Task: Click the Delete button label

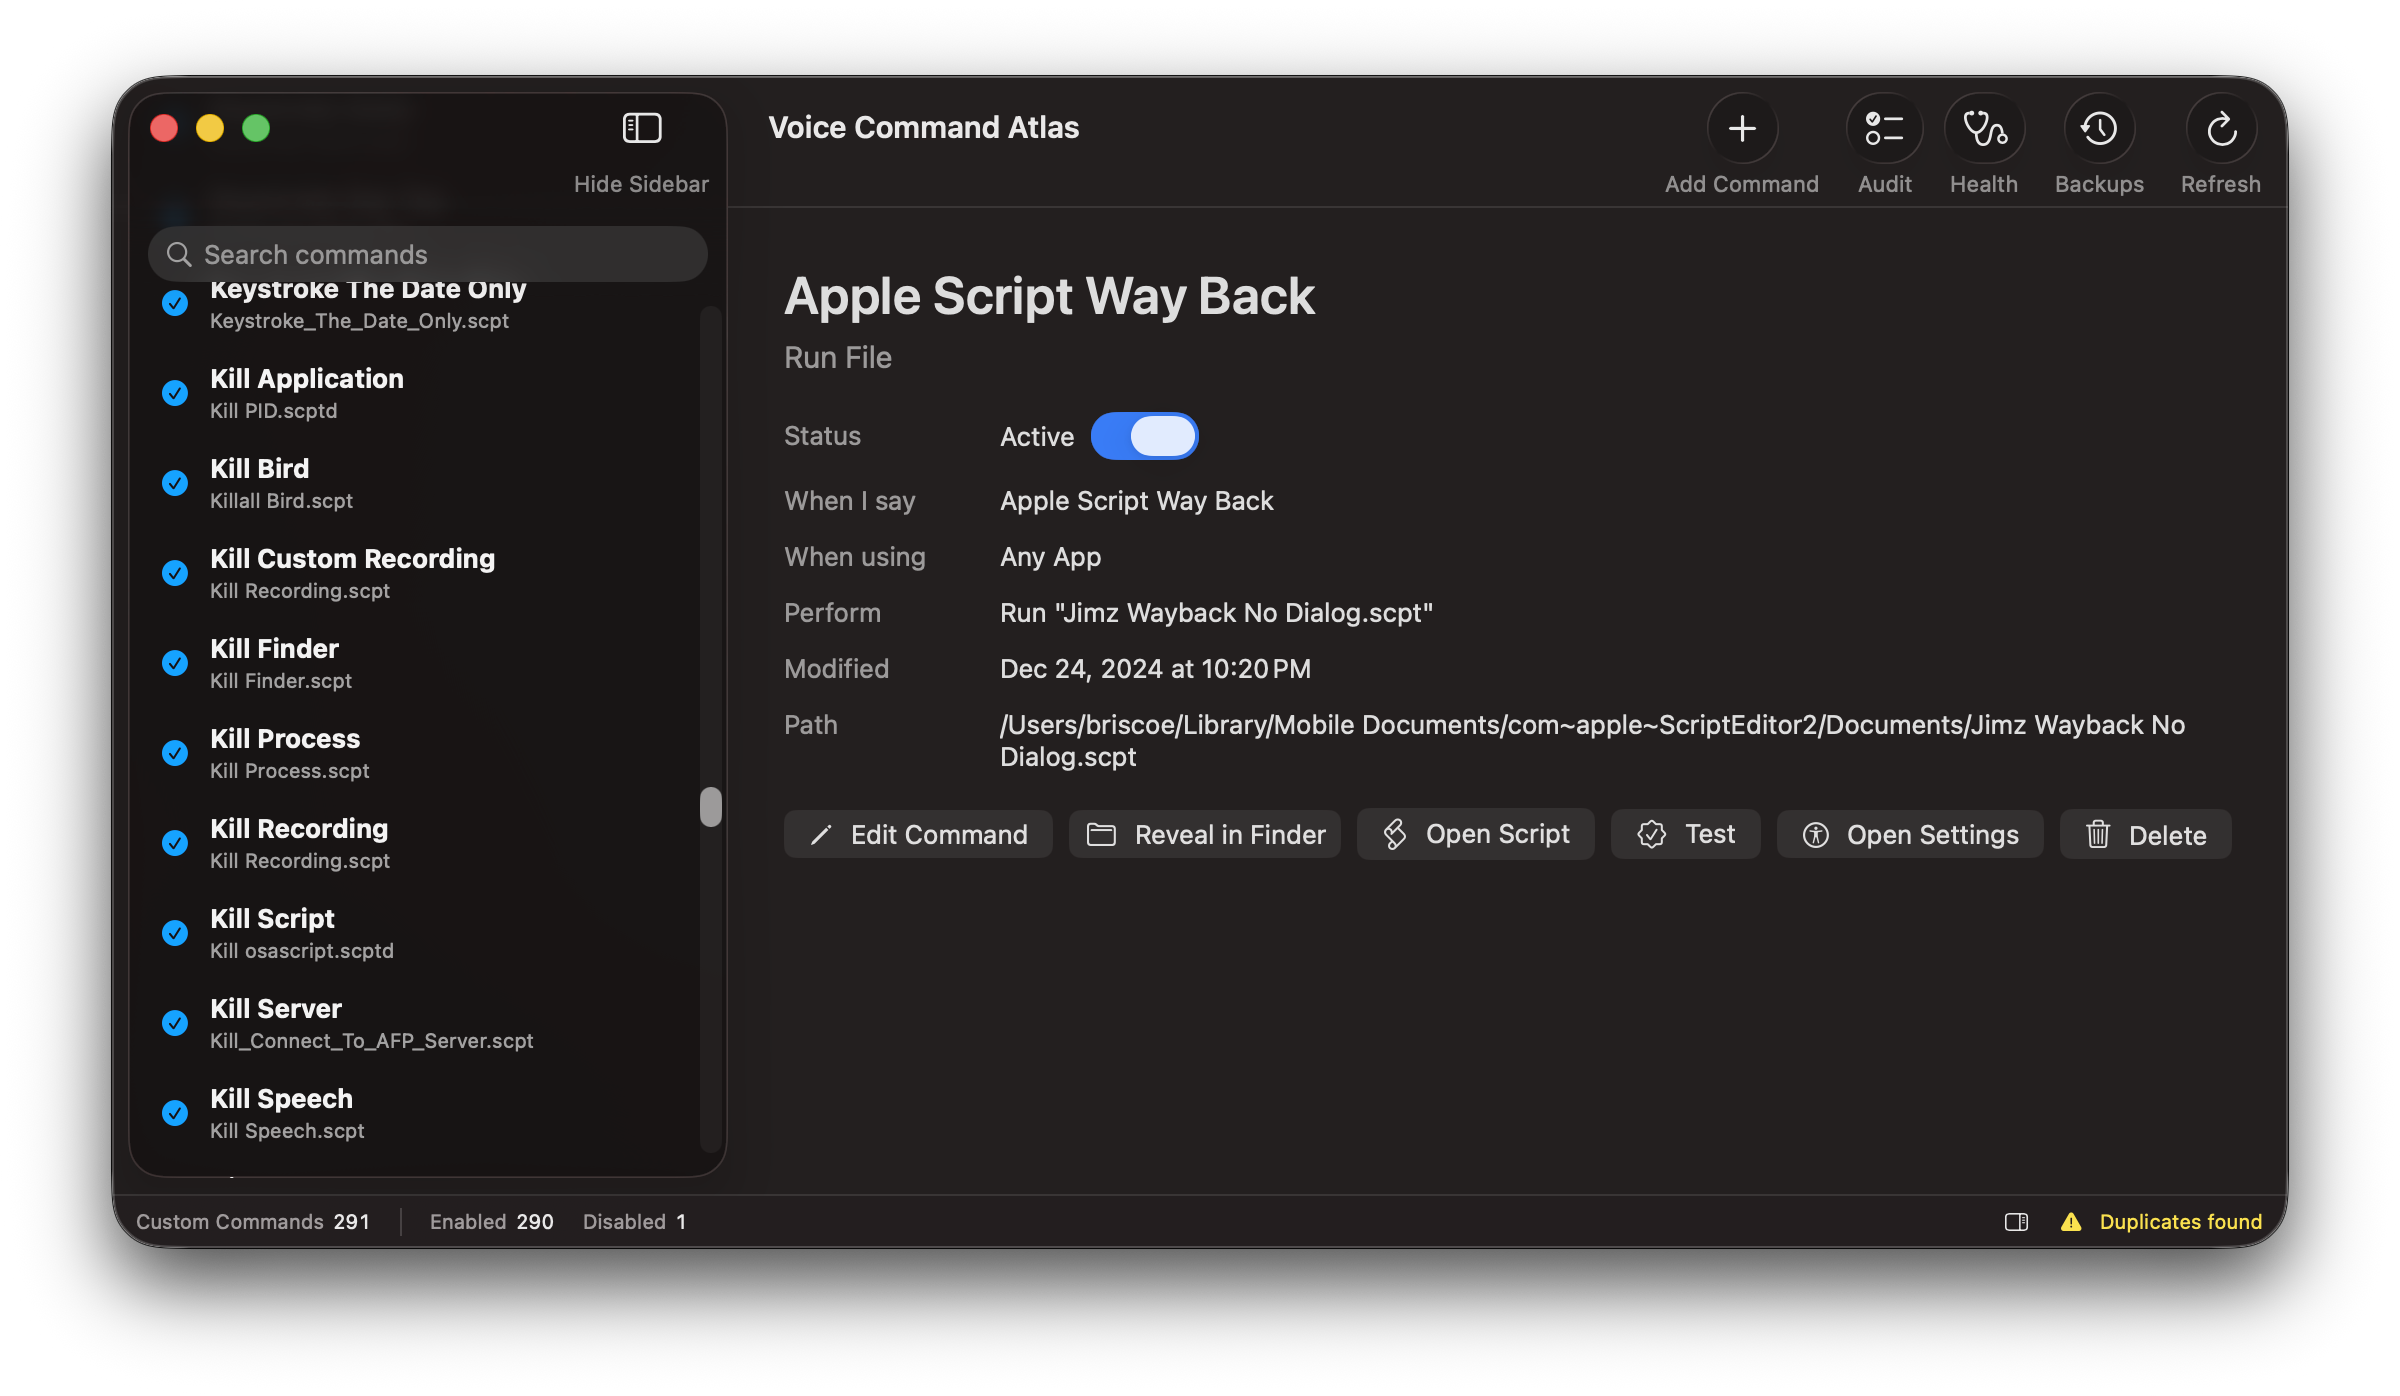Action: (x=2167, y=835)
